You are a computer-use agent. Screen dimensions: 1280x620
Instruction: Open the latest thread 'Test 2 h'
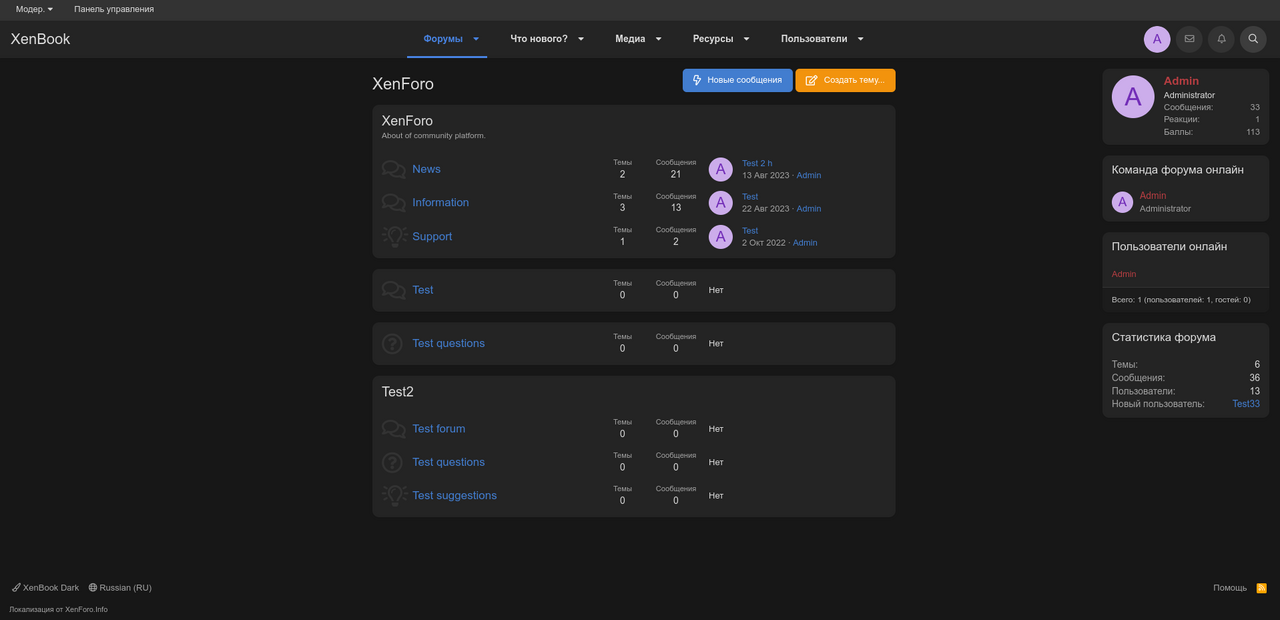tap(757, 163)
